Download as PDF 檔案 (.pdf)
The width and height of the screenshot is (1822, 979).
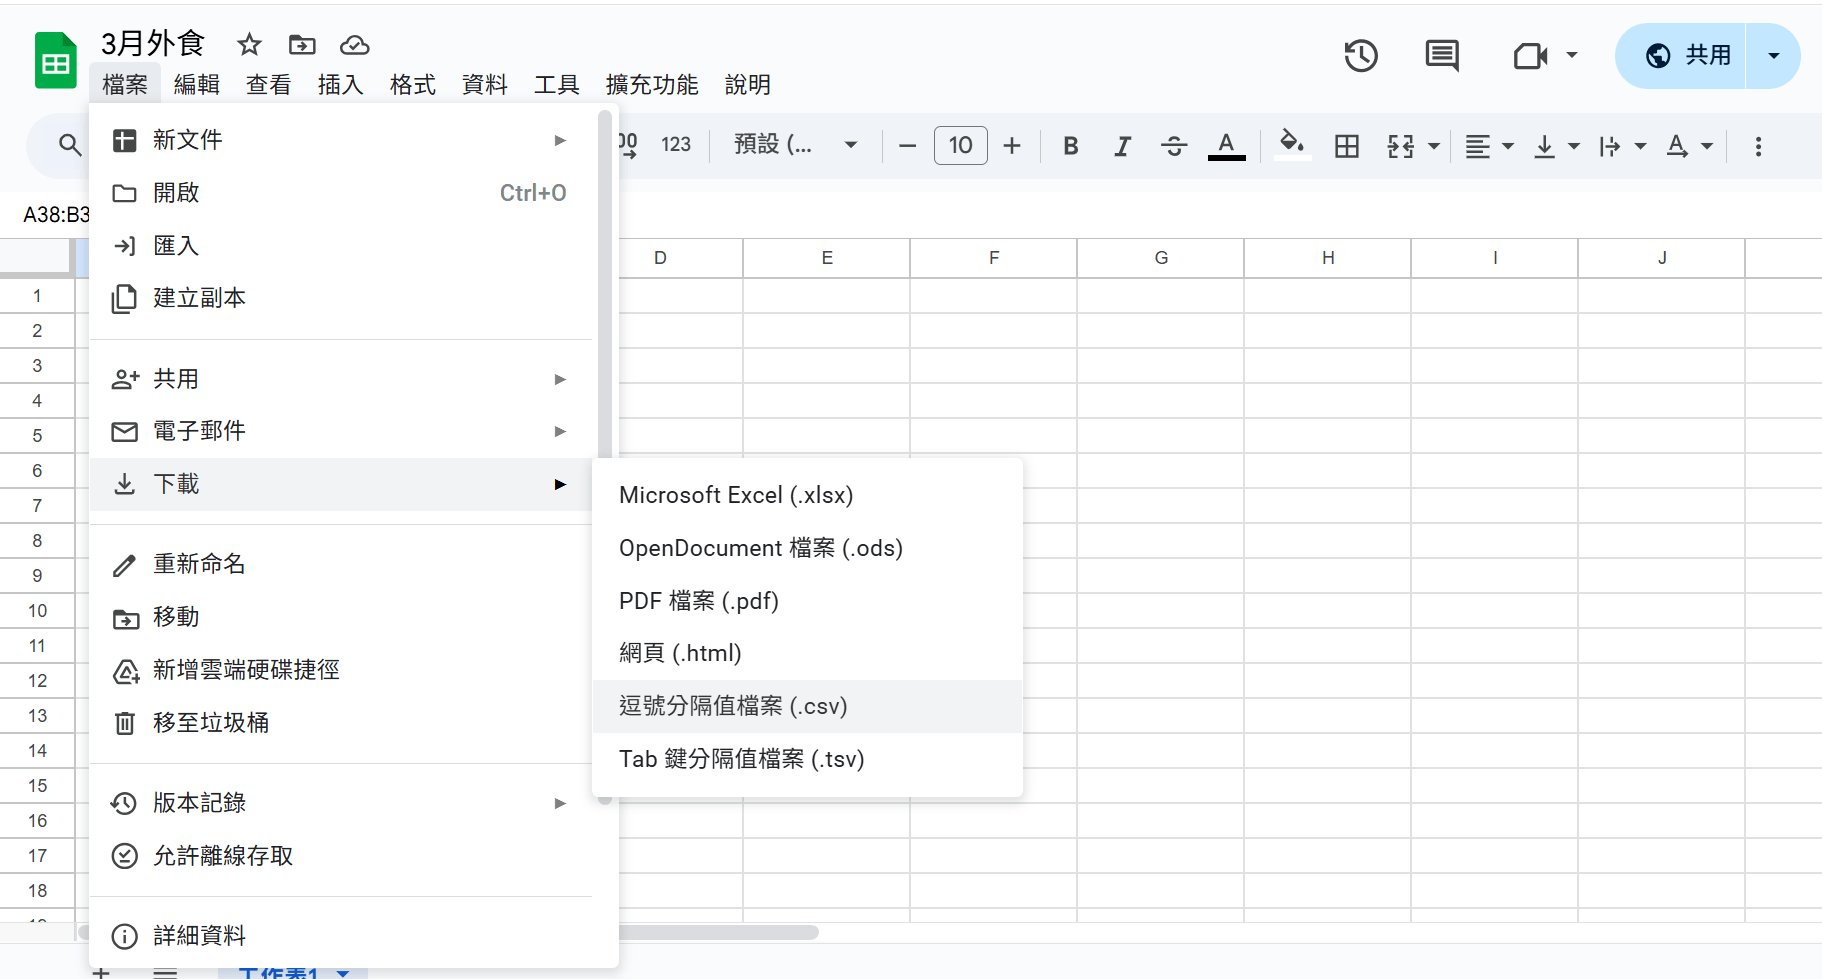[808, 601]
